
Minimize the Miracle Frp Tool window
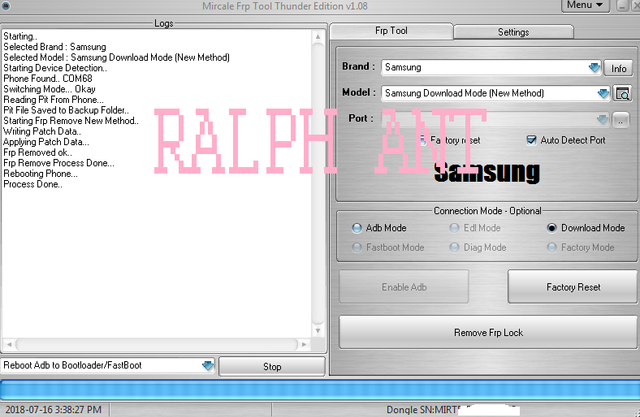(x=622, y=5)
